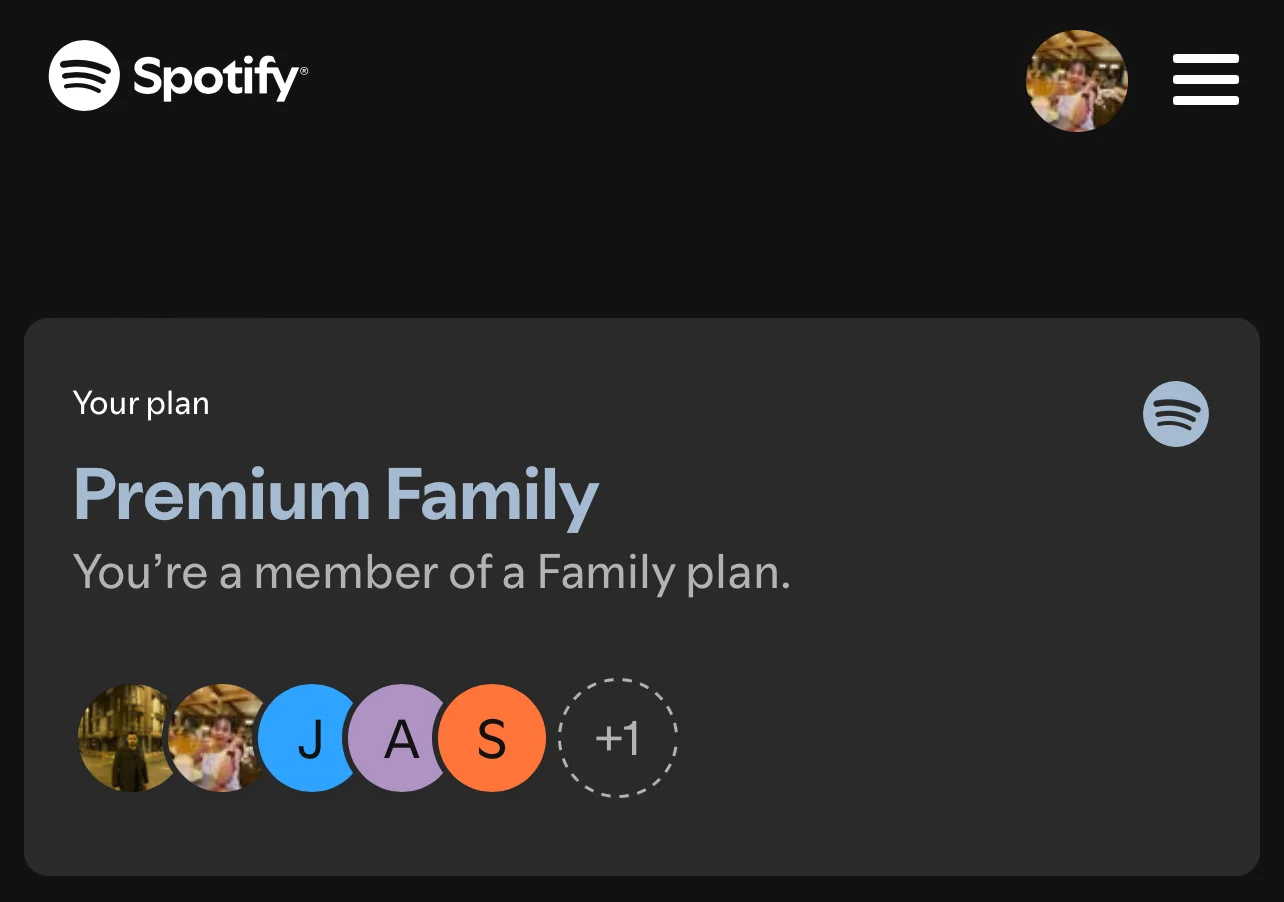Click empty space right of +1 circle
This screenshot has height=902, width=1284.
tap(950, 738)
